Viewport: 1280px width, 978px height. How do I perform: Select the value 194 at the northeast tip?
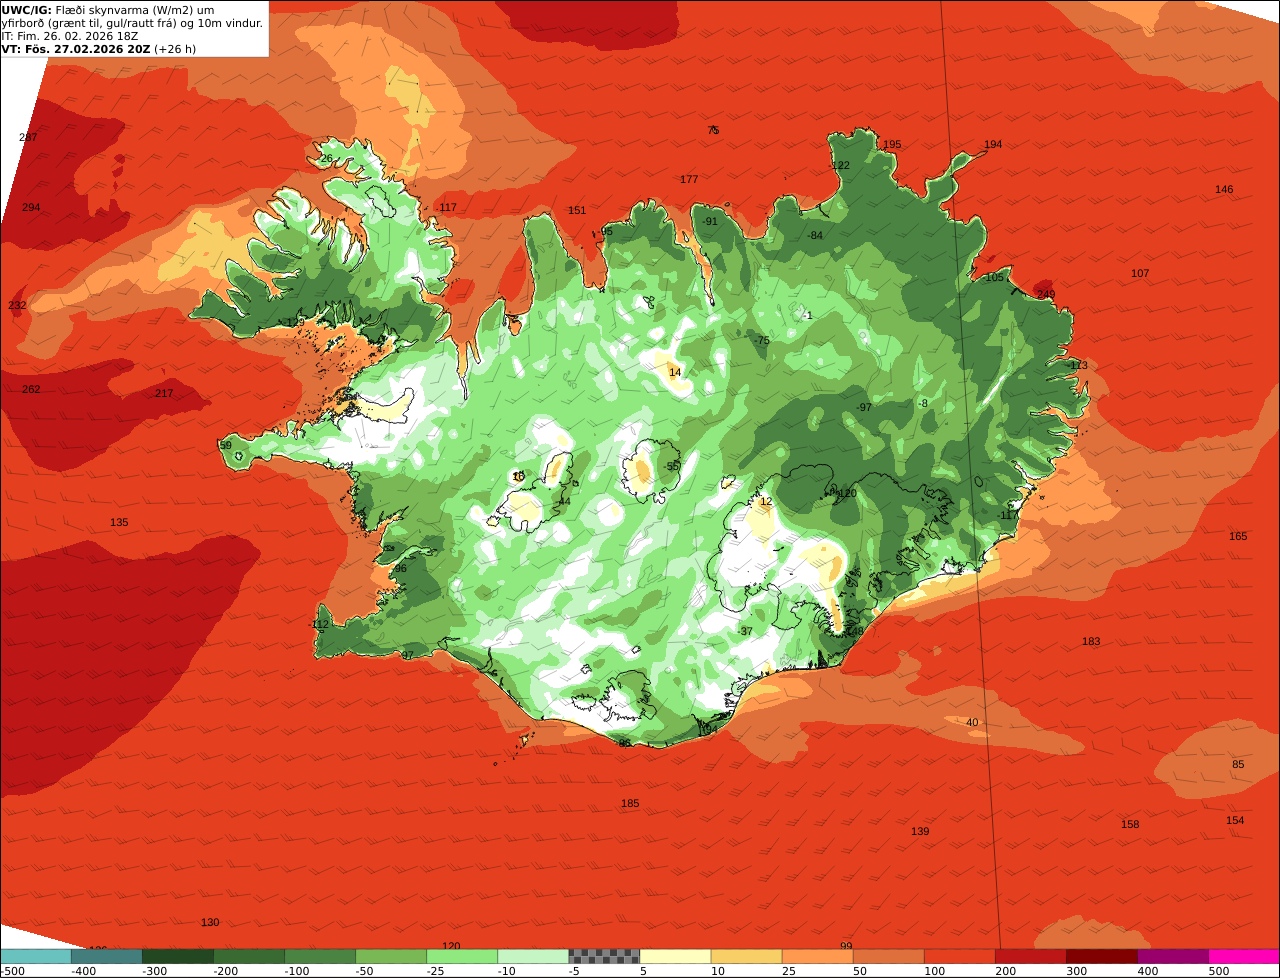click(993, 144)
